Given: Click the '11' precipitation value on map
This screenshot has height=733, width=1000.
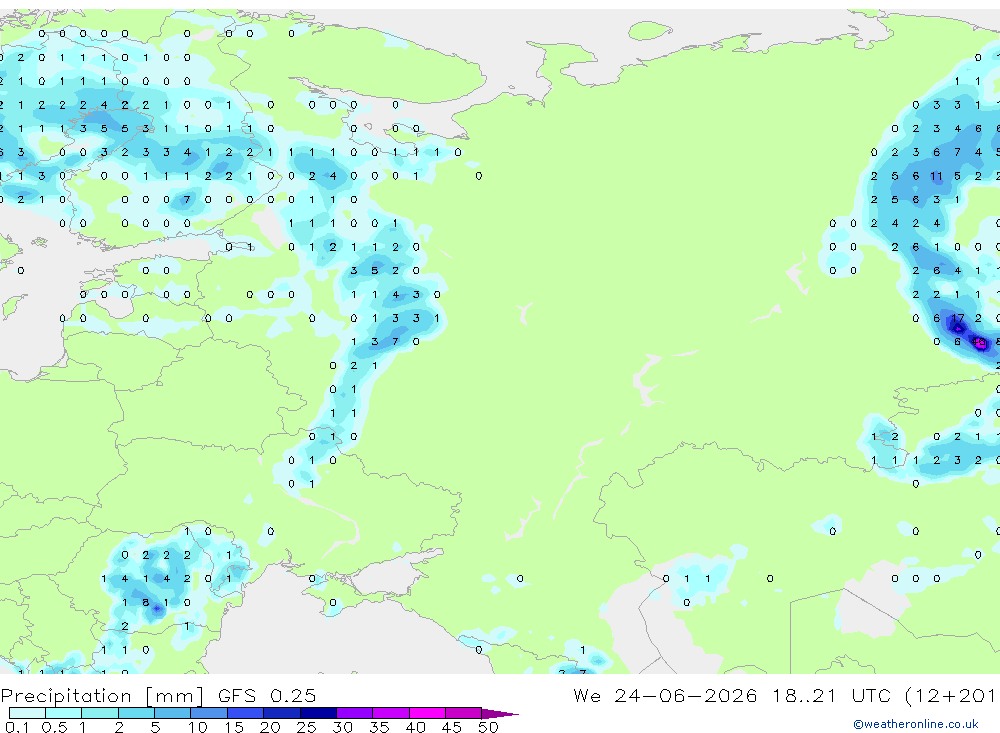Looking at the screenshot, I should 936,176.
